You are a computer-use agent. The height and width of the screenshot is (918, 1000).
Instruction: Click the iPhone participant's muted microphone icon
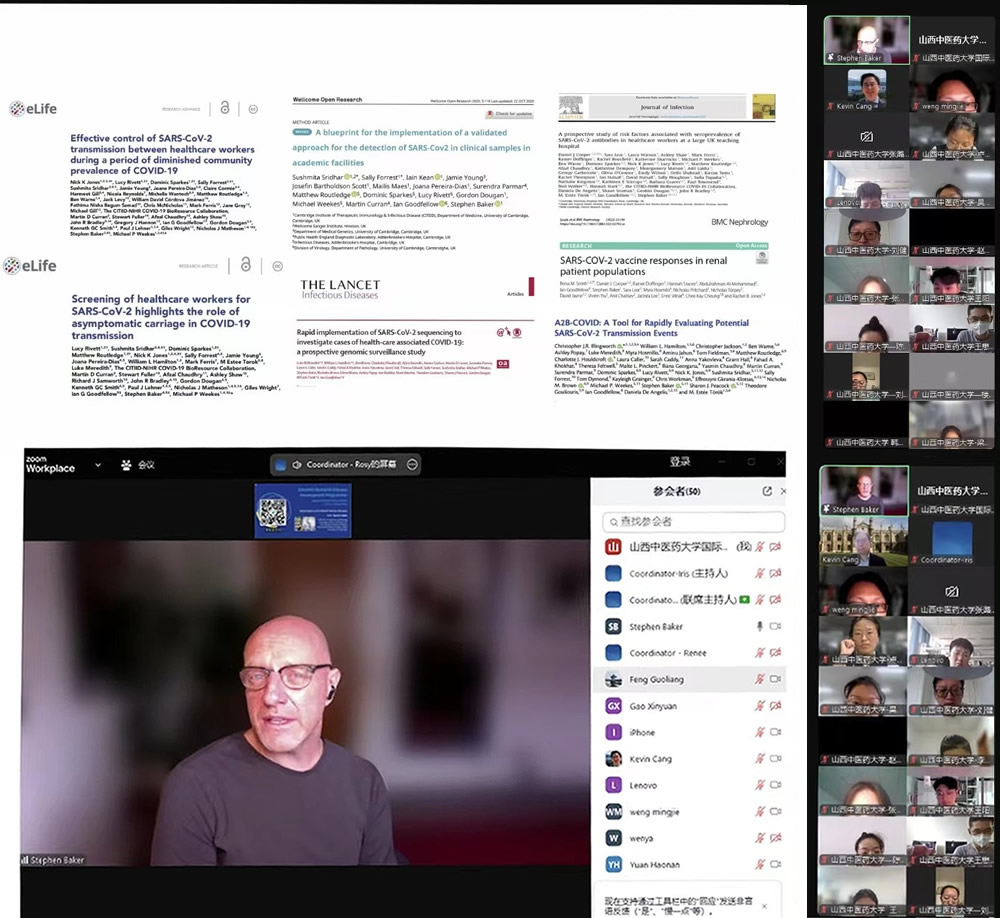[x=759, y=733]
